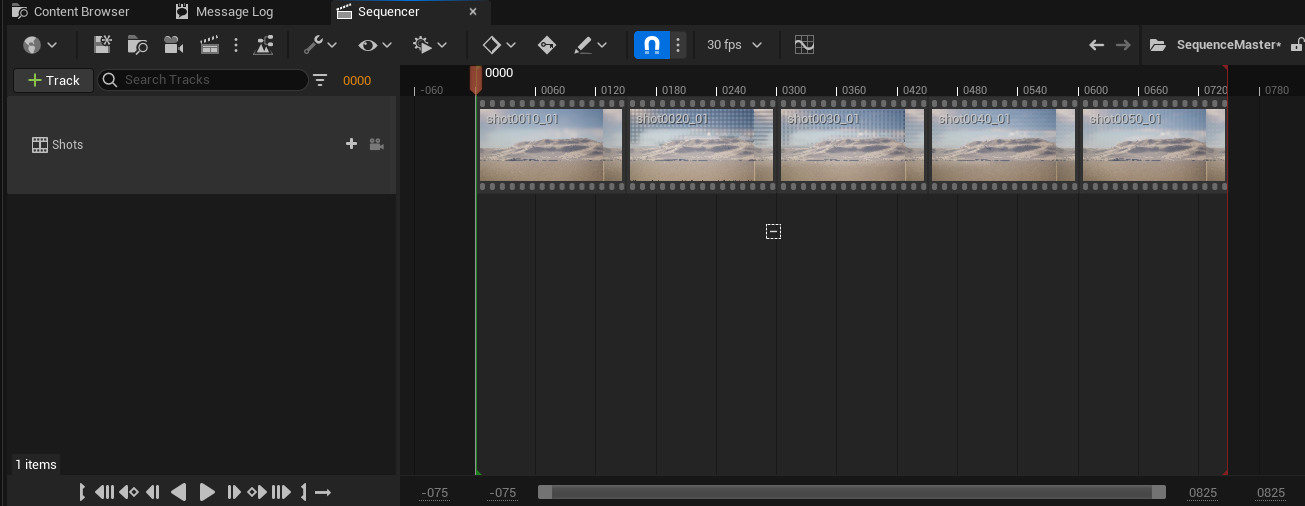The height and width of the screenshot is (506, 1305).
Task: Open the curve editor
Action: (x=804, y=45)
